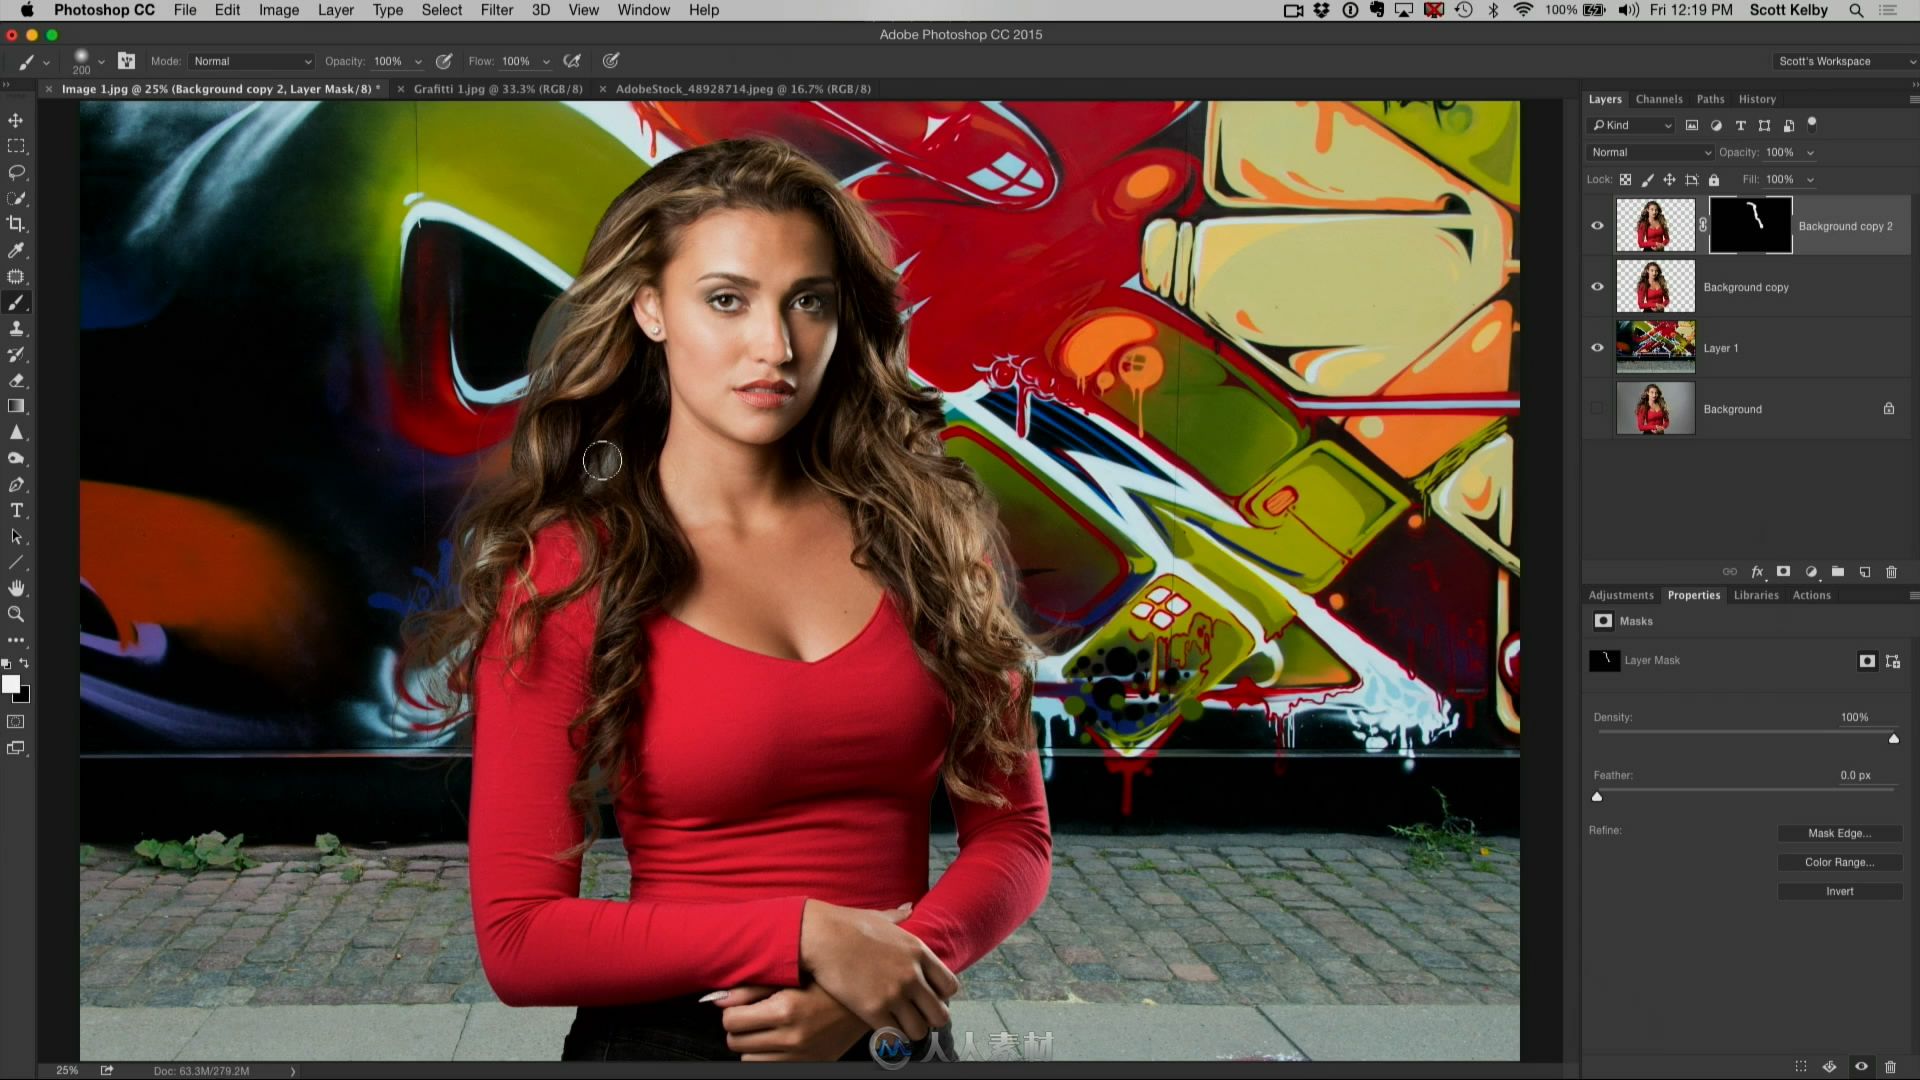
Task: Select the Clone Stamp tool
Action: tap(16, 327)
